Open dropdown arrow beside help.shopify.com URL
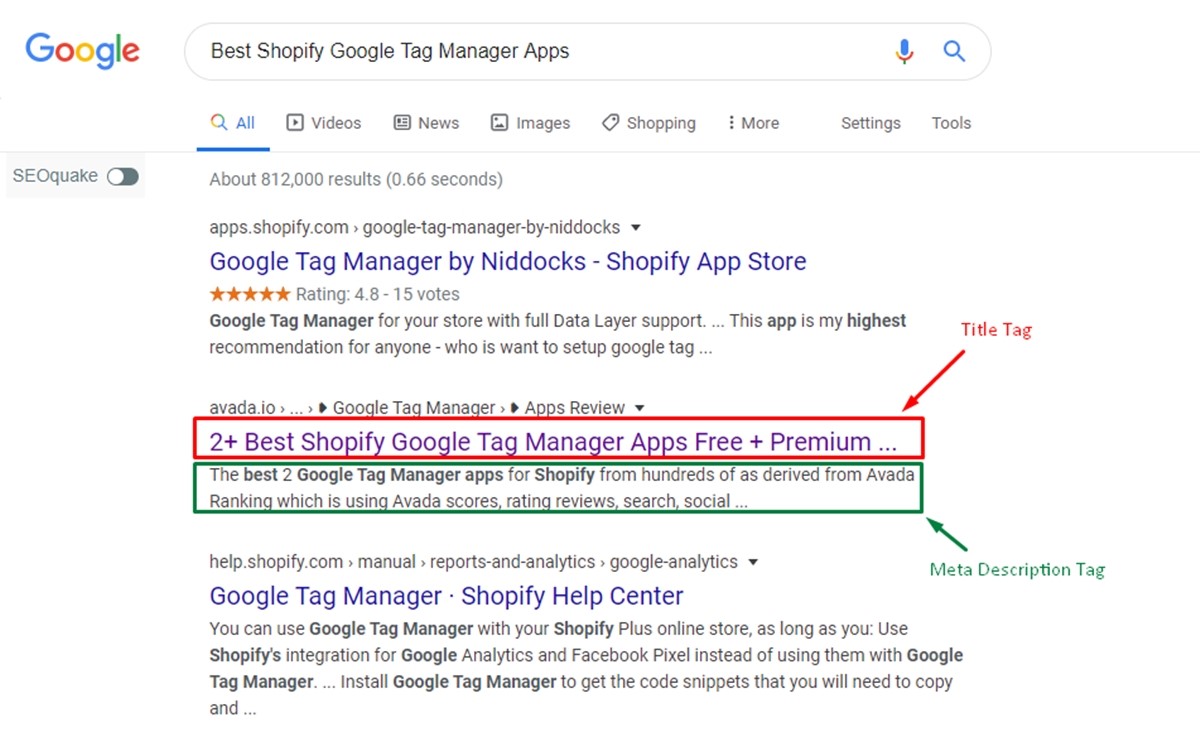Viewport: 1200px width, 741px height. click(753, 562)
